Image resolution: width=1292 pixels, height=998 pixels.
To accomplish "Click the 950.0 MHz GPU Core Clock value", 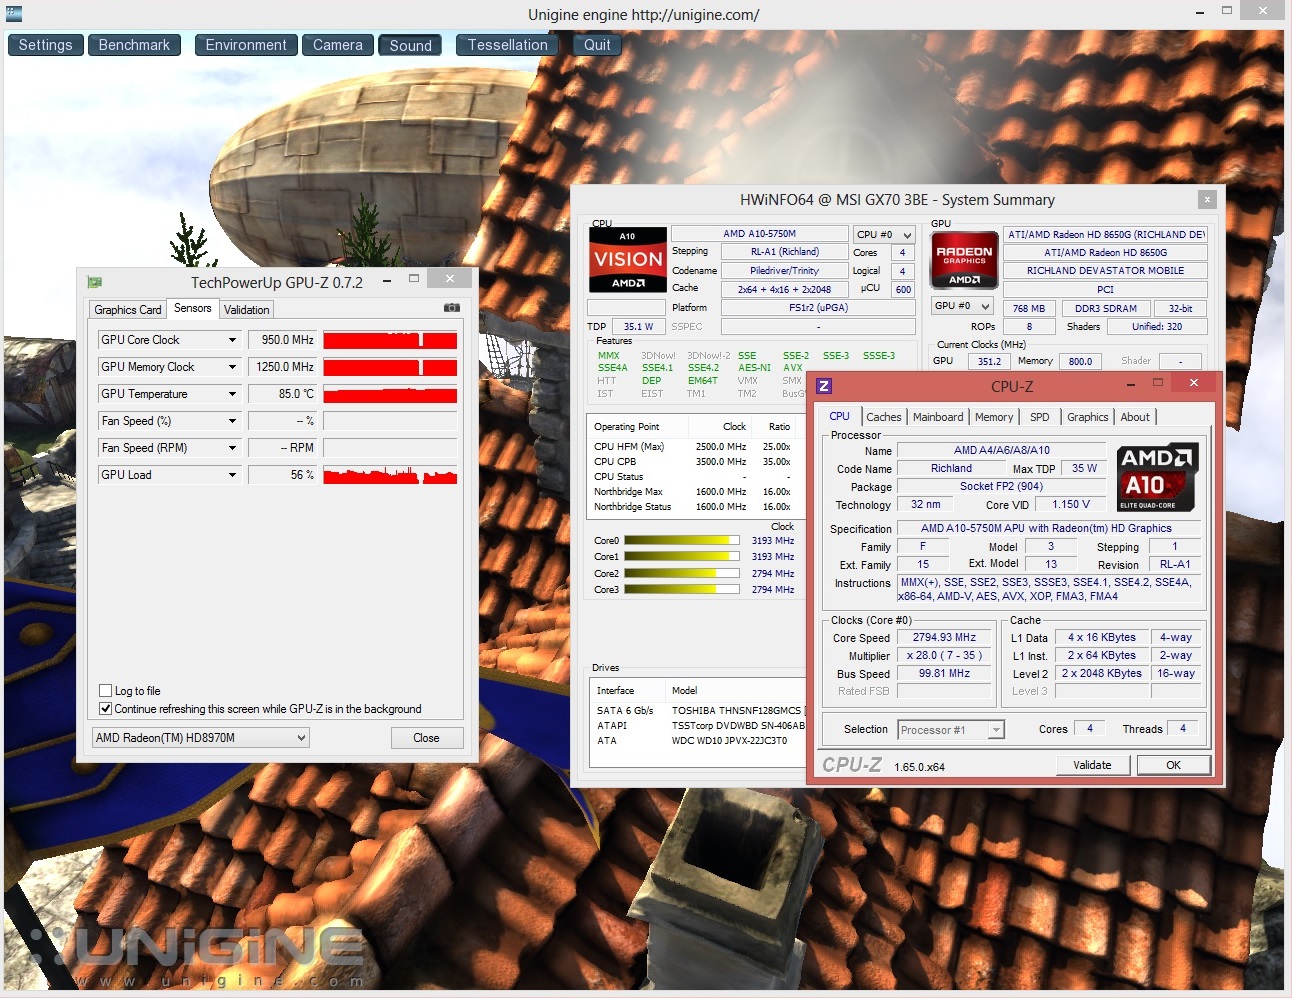I will (283, 340).
